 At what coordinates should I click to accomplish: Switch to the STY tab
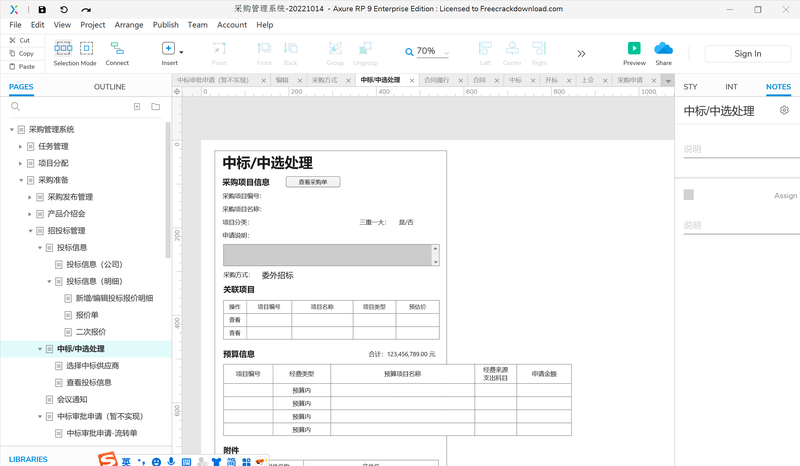690,87
